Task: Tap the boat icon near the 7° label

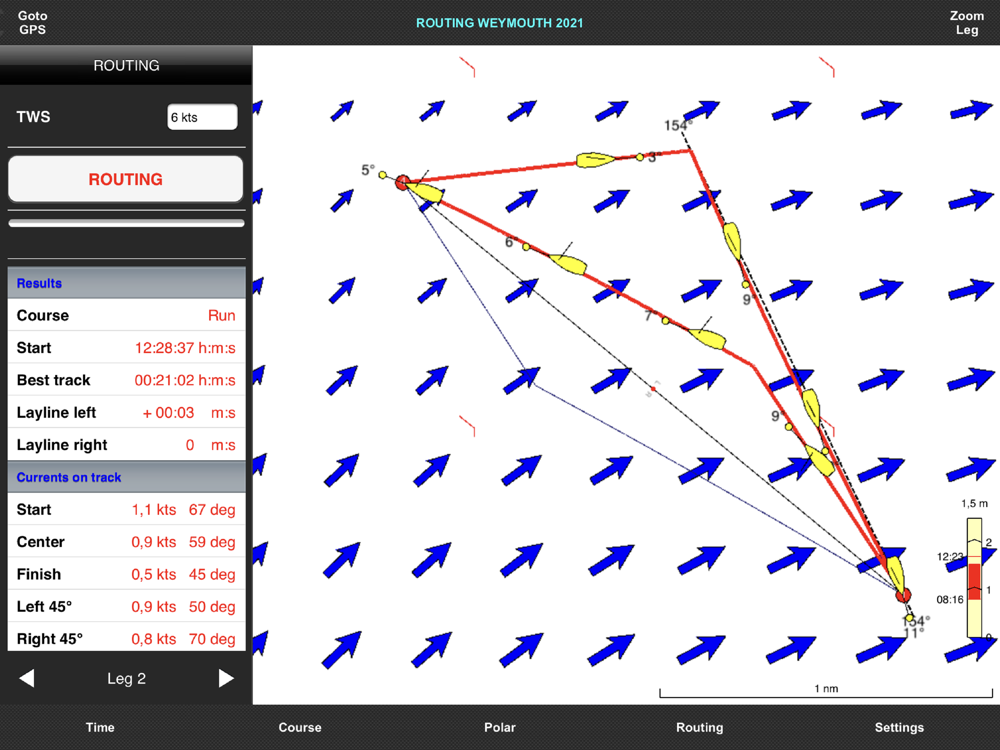Action: [707, 337]
